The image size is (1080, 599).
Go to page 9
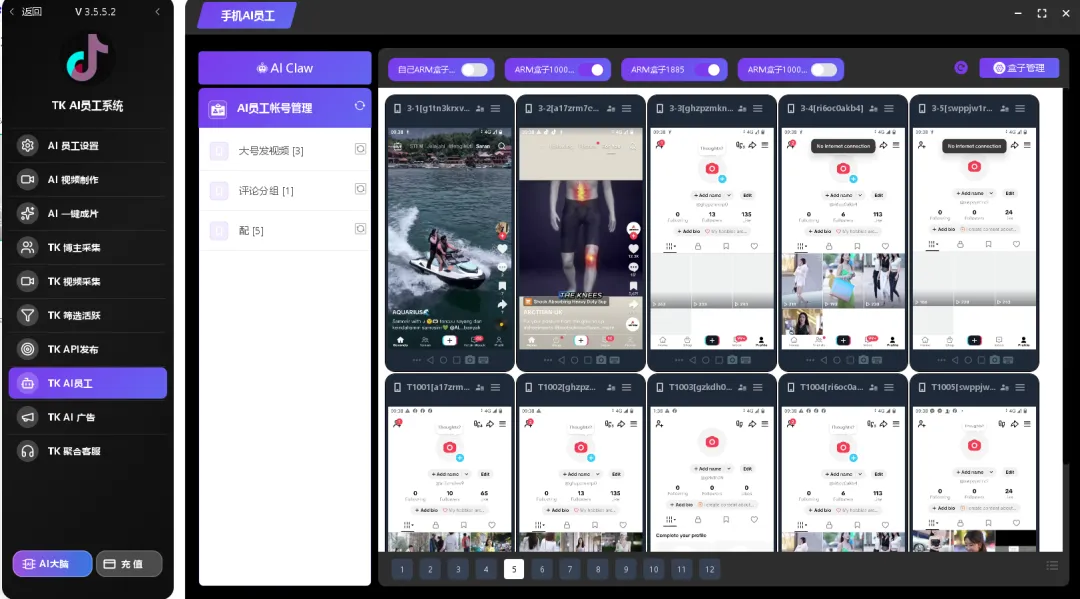pyautogui.click(x=625, y=569)
